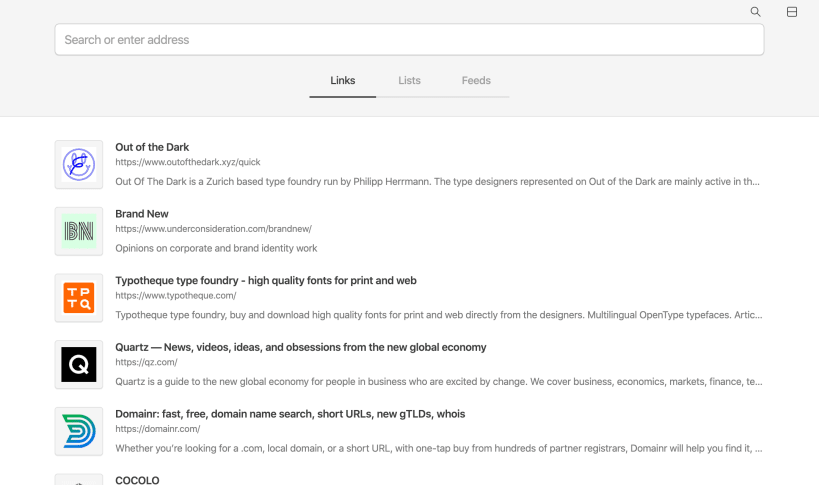Click the https://qz.com/ URL text
Image resolution: width=819 pixels, height=485 pixels.
click(146, 362)
